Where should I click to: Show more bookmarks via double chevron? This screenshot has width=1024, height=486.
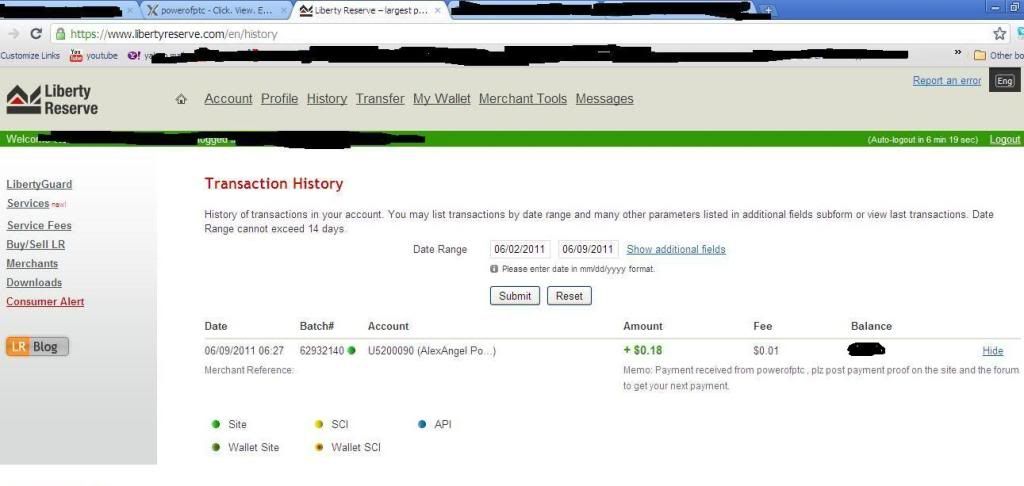(958, 53)
